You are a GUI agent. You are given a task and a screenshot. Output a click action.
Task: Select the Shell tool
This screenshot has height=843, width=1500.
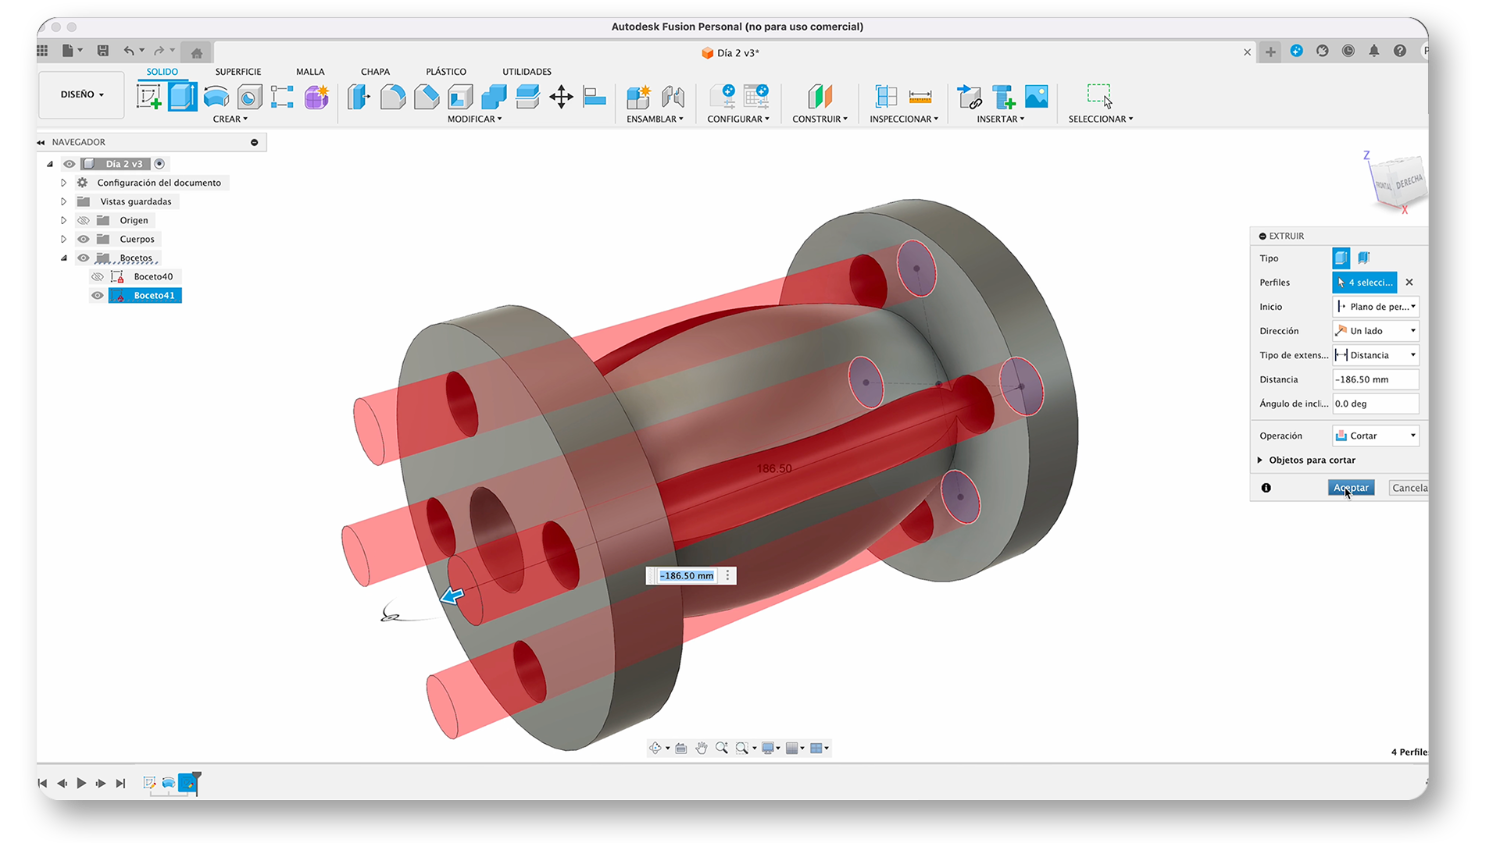tap(460, 96)
